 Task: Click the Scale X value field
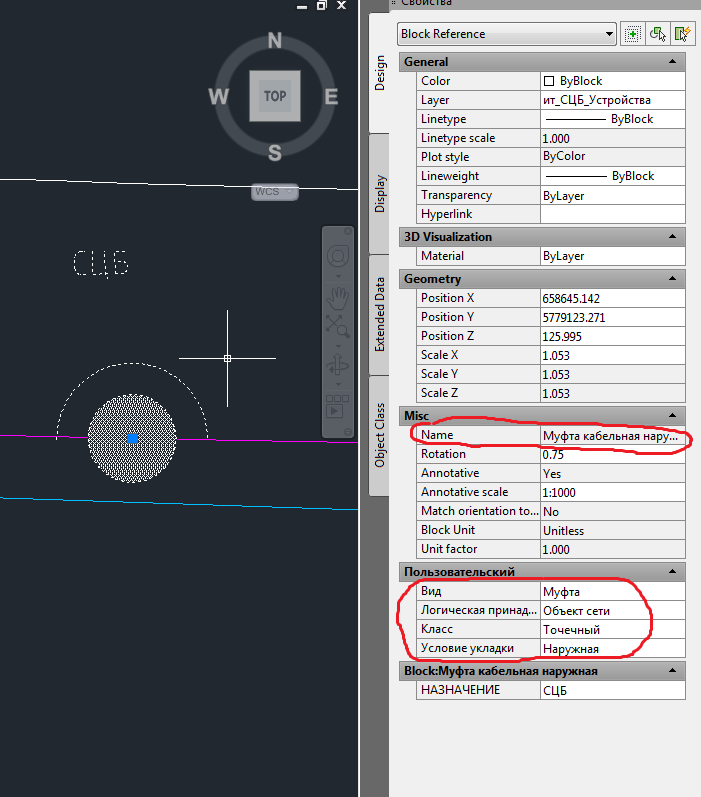coord(613,355)
